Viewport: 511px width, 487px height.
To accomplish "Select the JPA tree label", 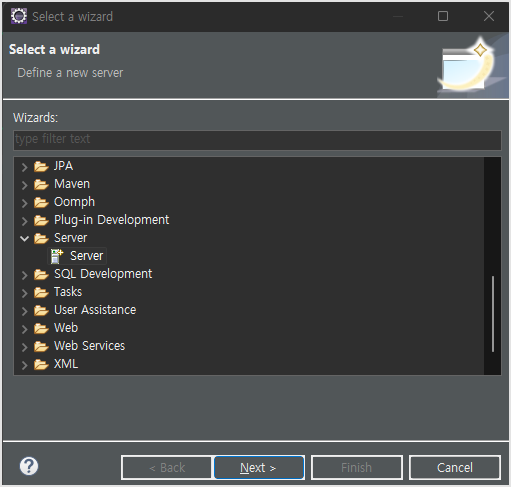I will point(63,166).
